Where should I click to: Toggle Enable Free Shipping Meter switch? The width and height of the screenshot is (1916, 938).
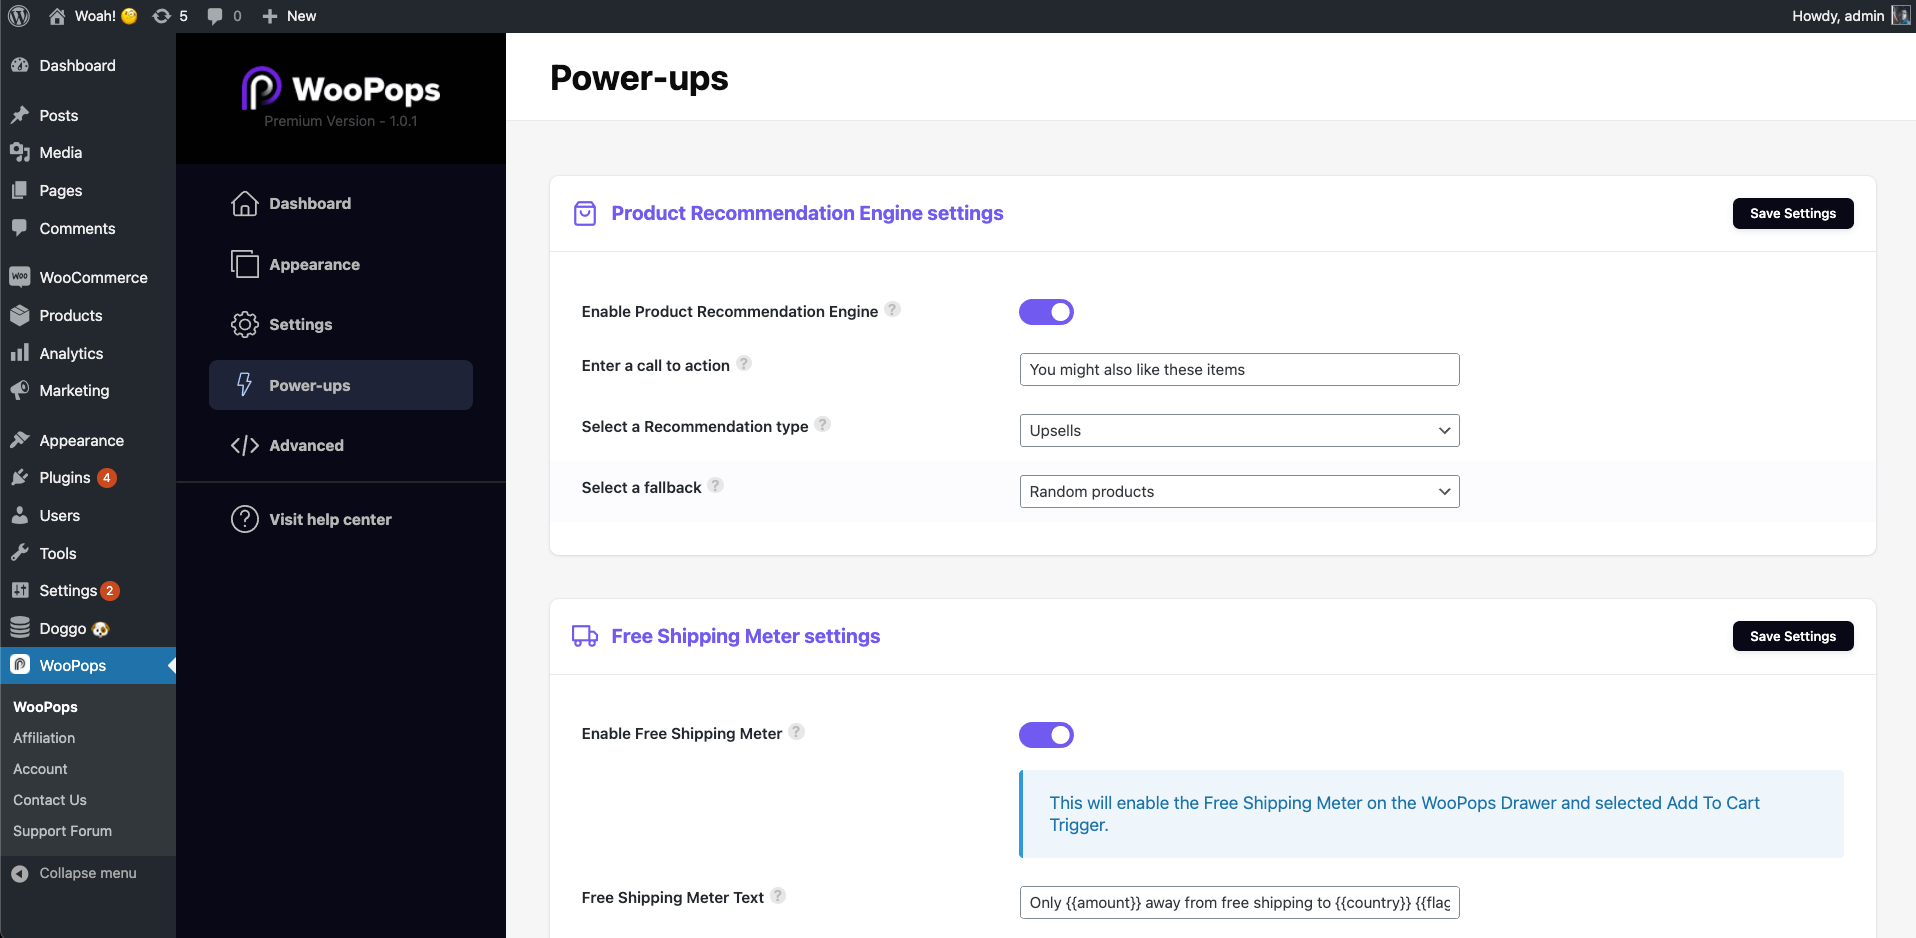(1046, 735)
